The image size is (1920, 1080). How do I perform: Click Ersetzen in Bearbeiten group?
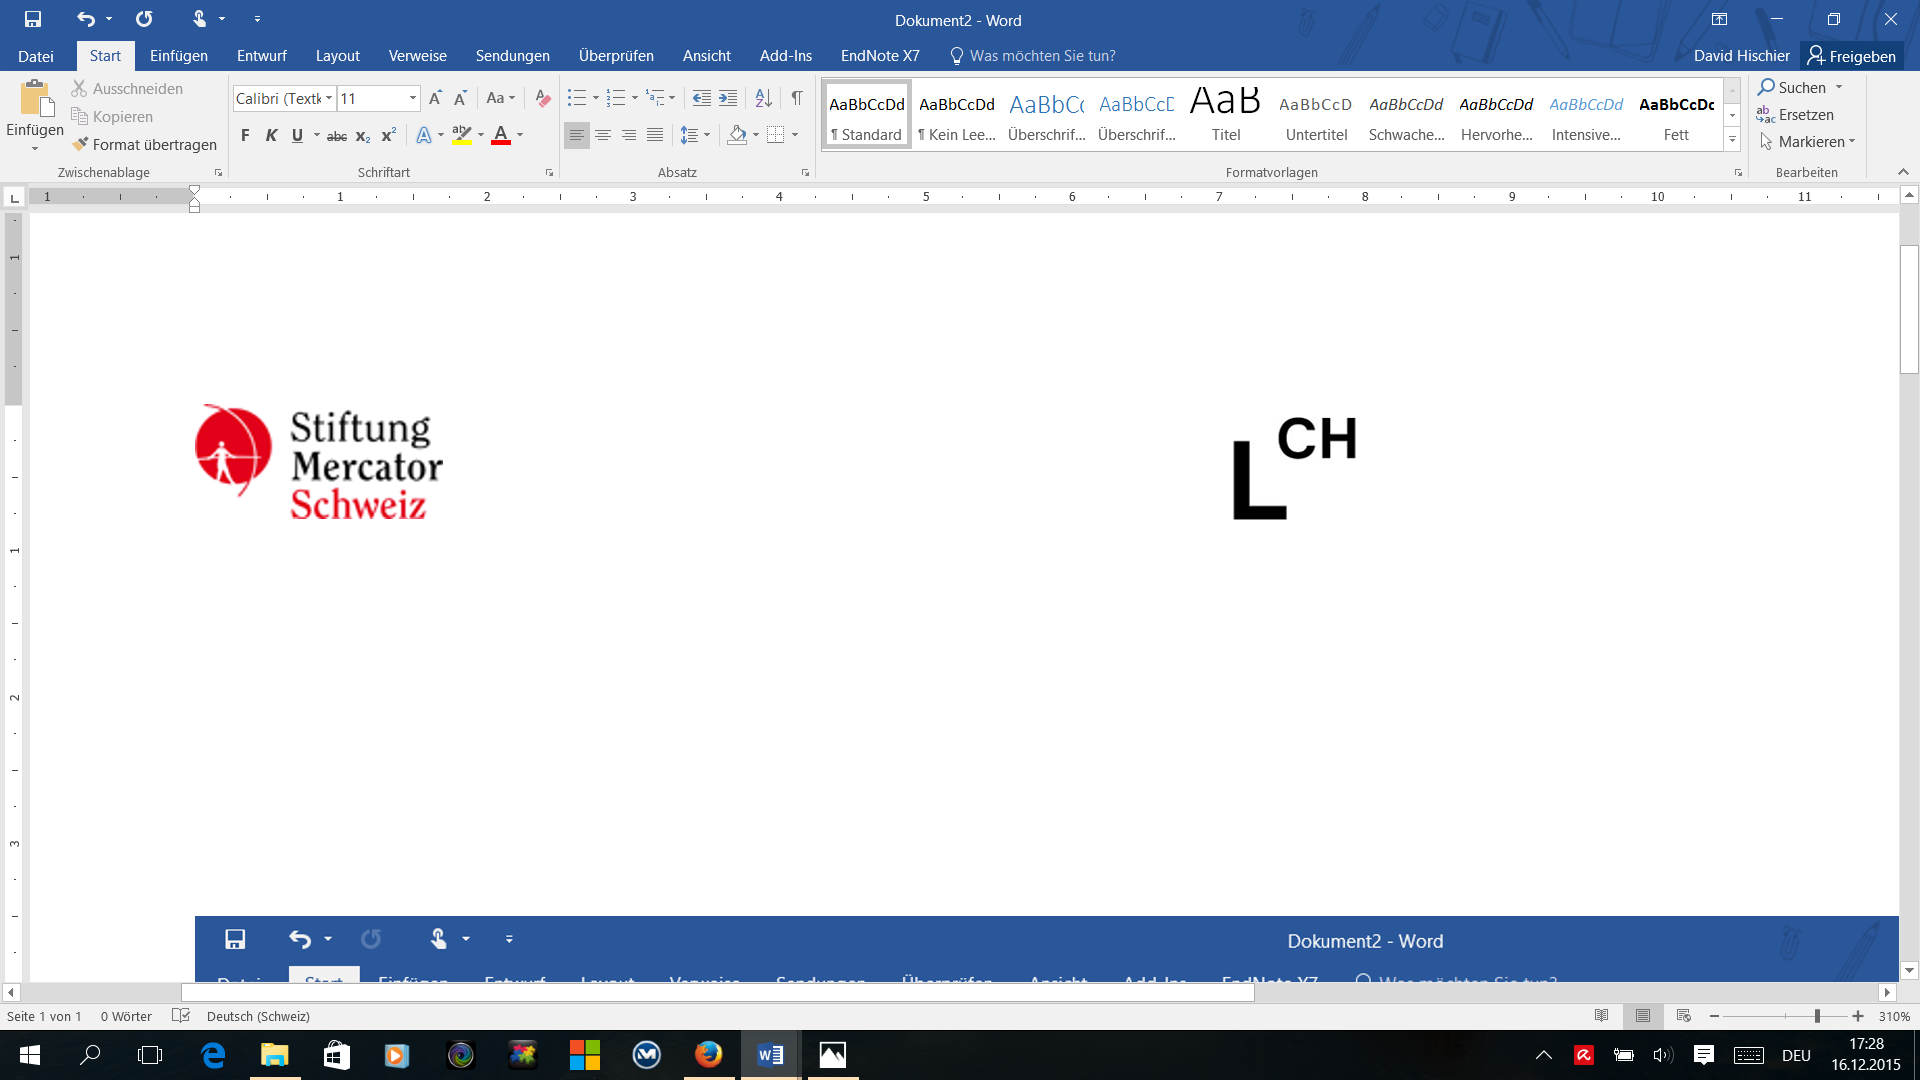click(1795, 115)
